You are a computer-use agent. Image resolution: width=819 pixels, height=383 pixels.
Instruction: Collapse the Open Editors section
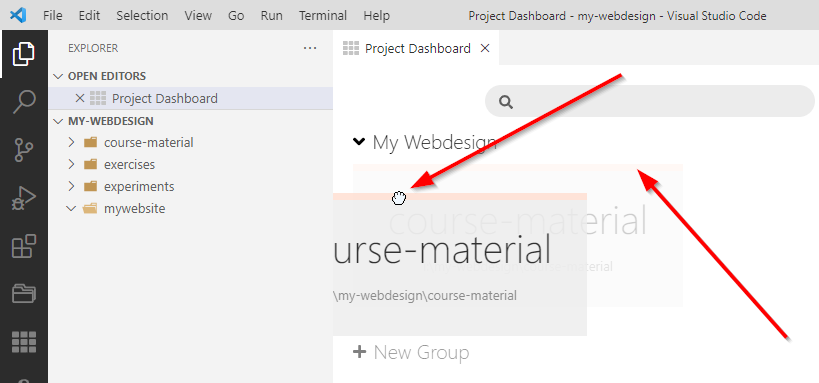click(58, 76)
